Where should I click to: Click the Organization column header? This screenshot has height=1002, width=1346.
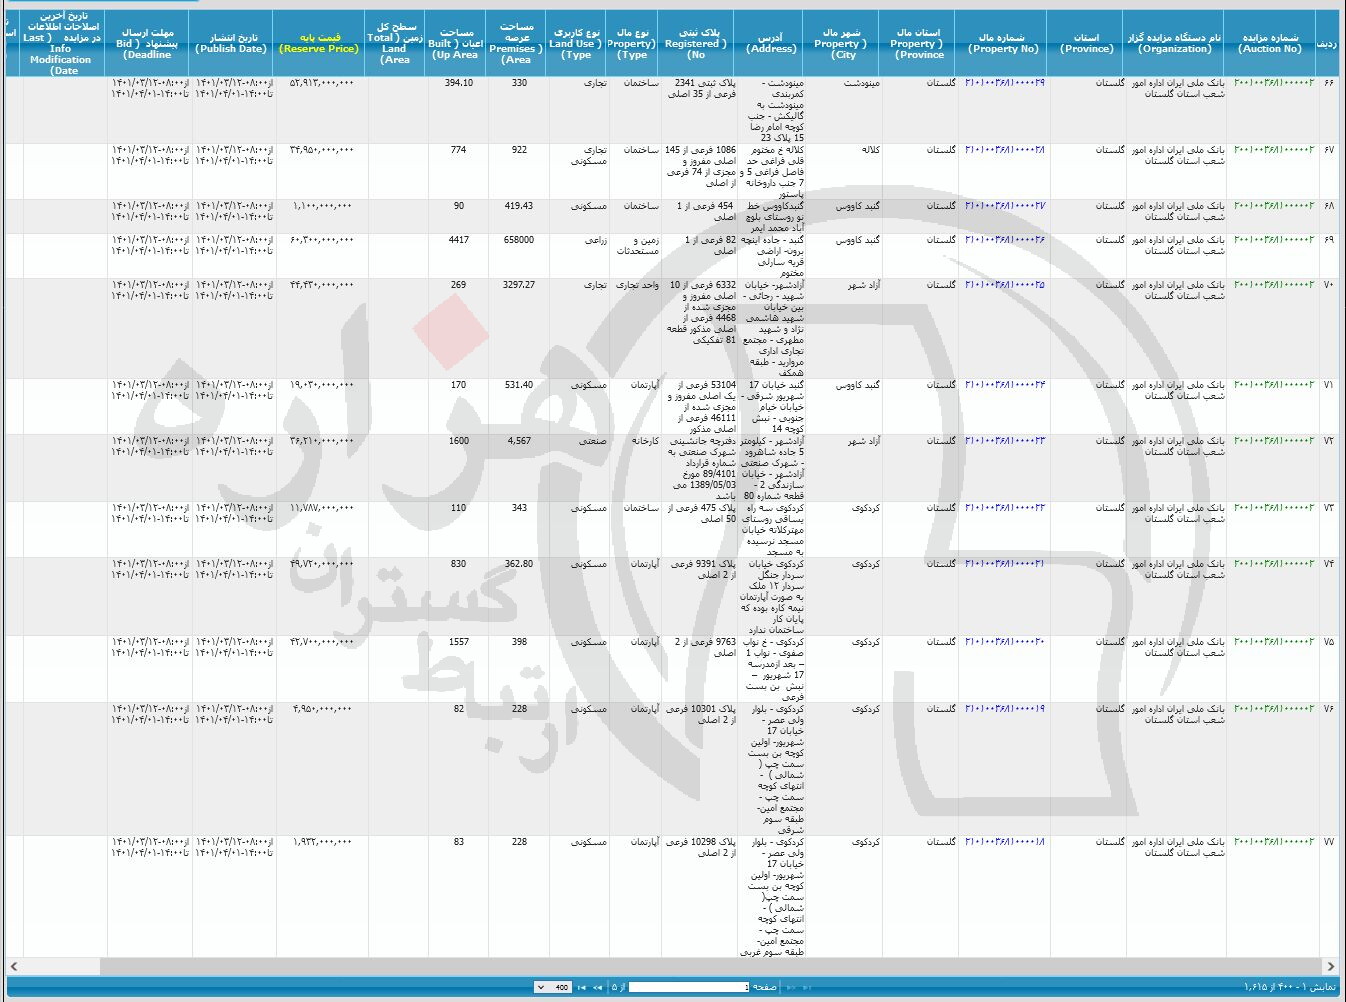[1174, 43]
